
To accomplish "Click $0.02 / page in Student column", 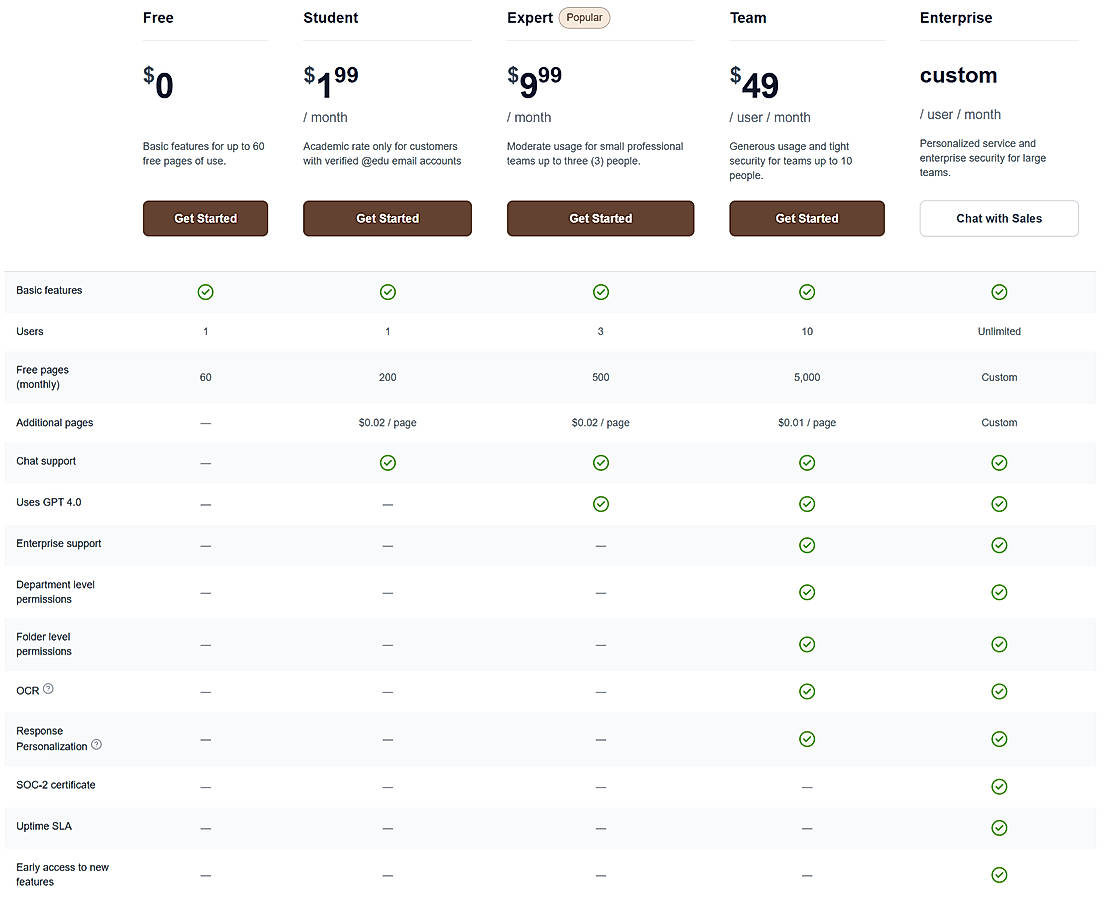I will pos(387,422).
